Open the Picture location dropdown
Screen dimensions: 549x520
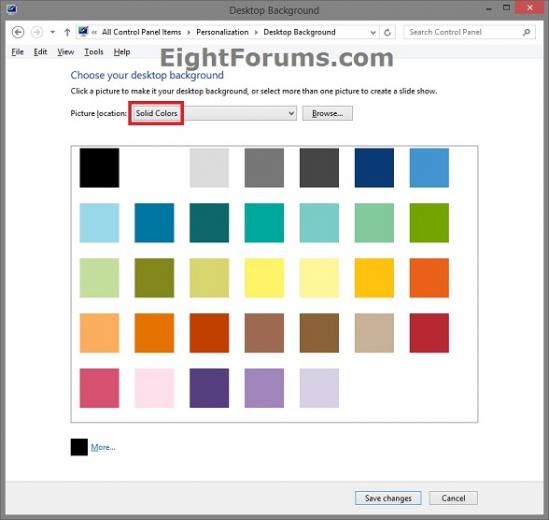click(x=214, y=113)
